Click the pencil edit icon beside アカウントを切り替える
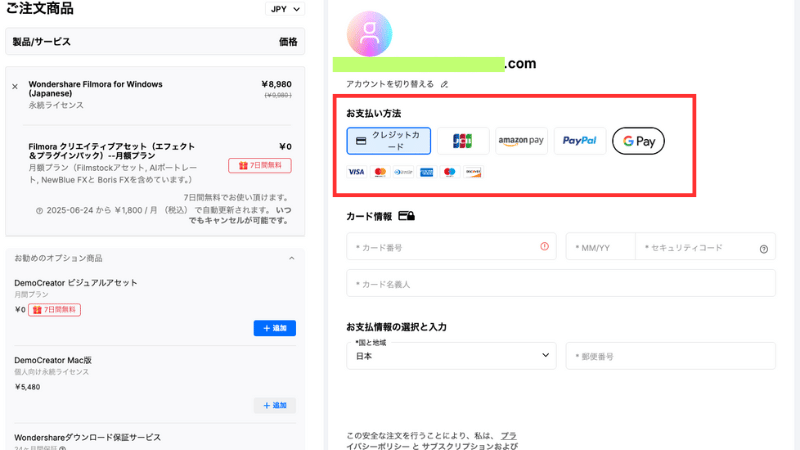Viewport: 800px width, 450px height. click(444, 84)
